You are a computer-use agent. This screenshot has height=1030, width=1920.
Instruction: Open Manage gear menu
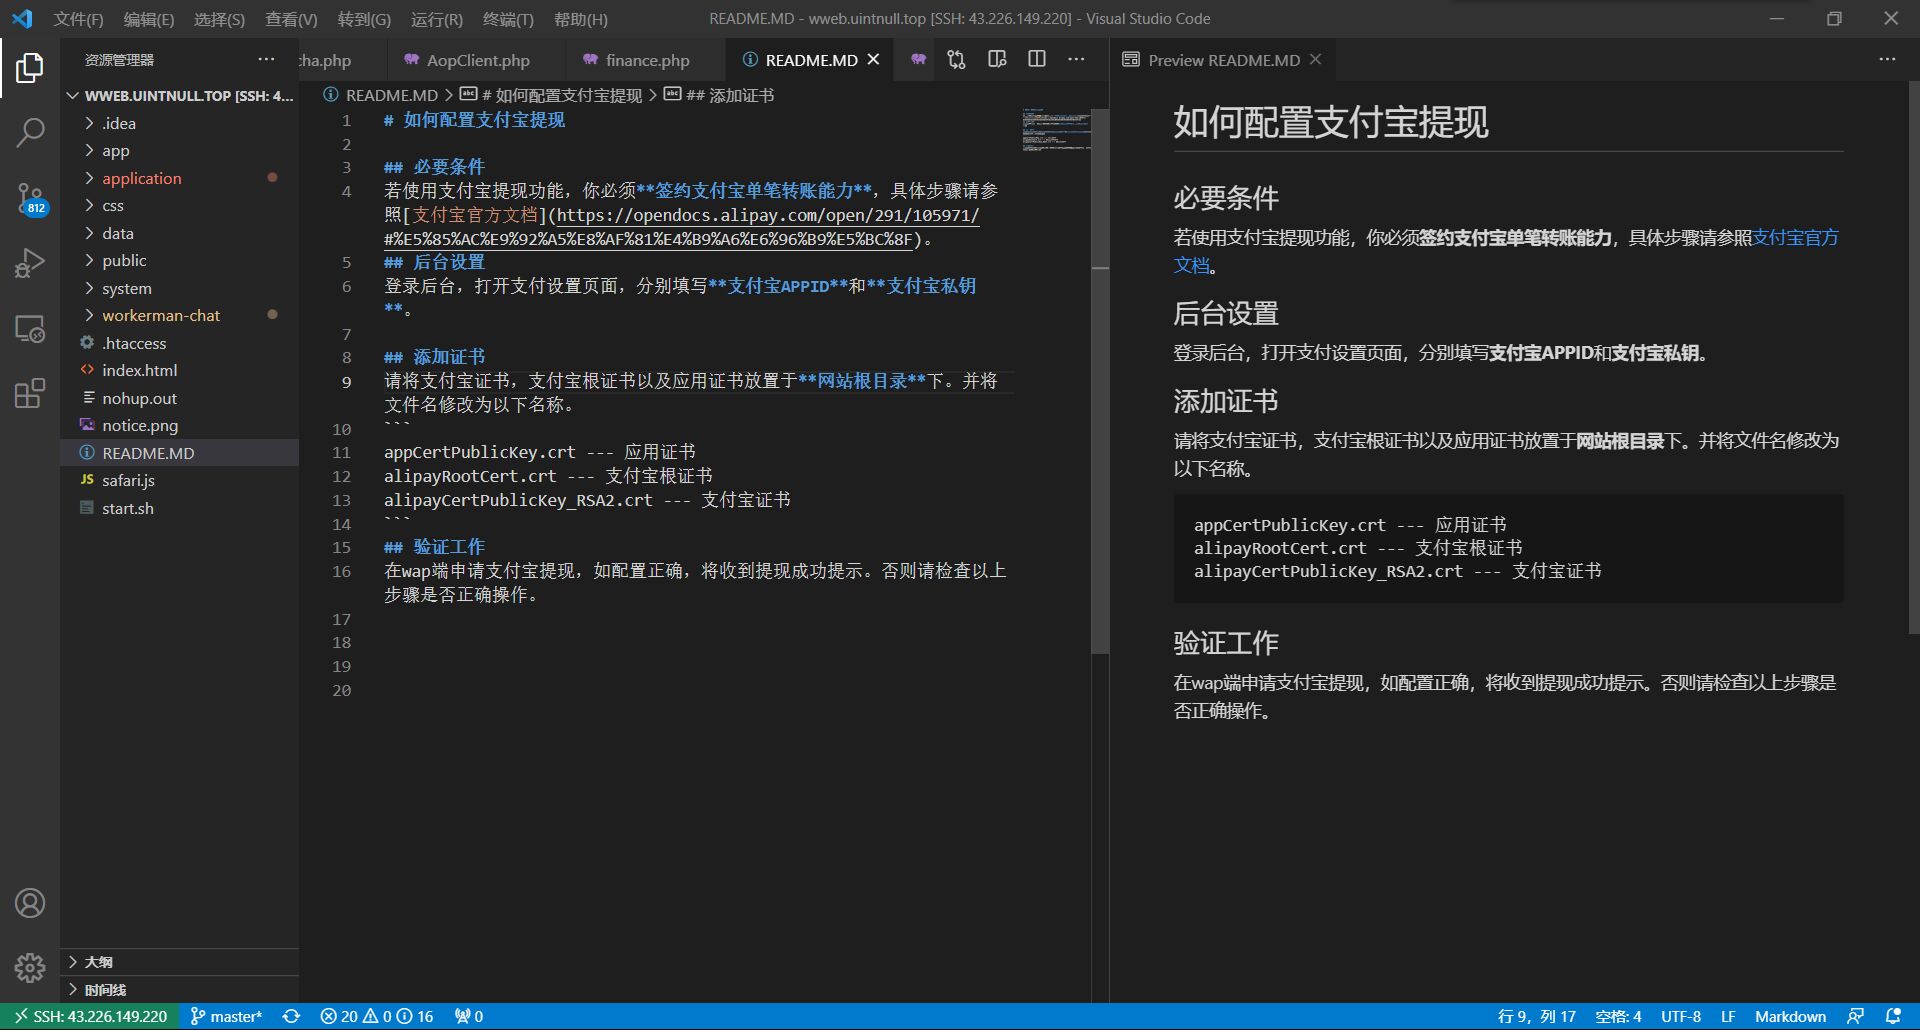click(30, 968)
